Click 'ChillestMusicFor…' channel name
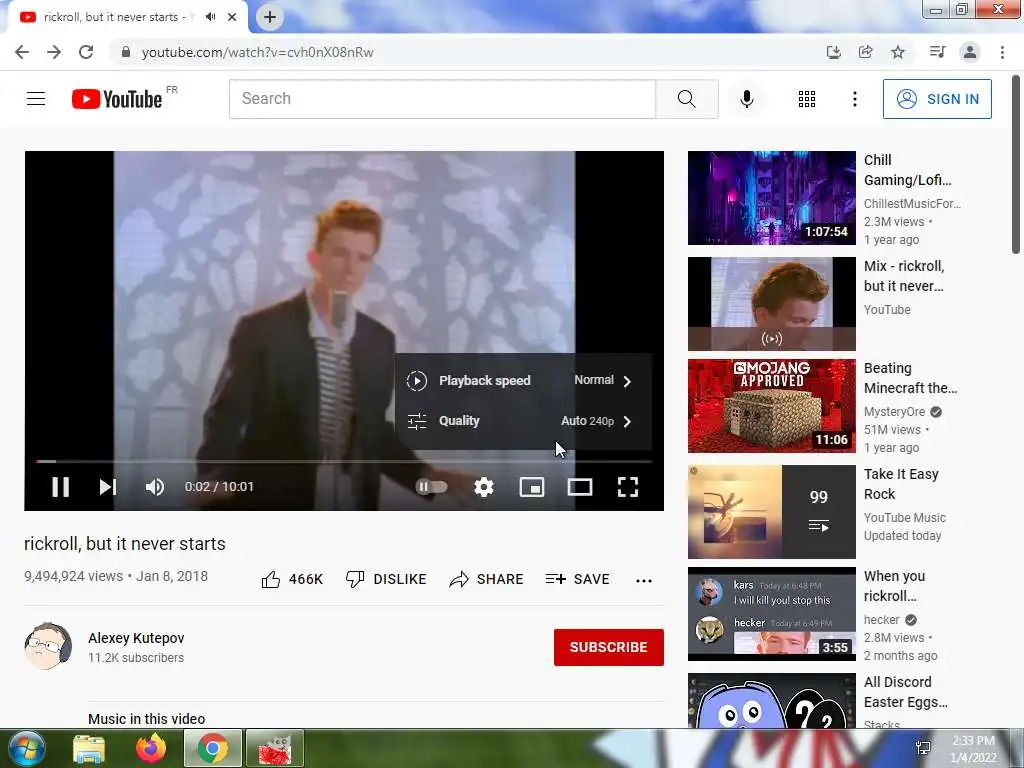This screenshot has width=1024, height=768. [x=912, y=204]
